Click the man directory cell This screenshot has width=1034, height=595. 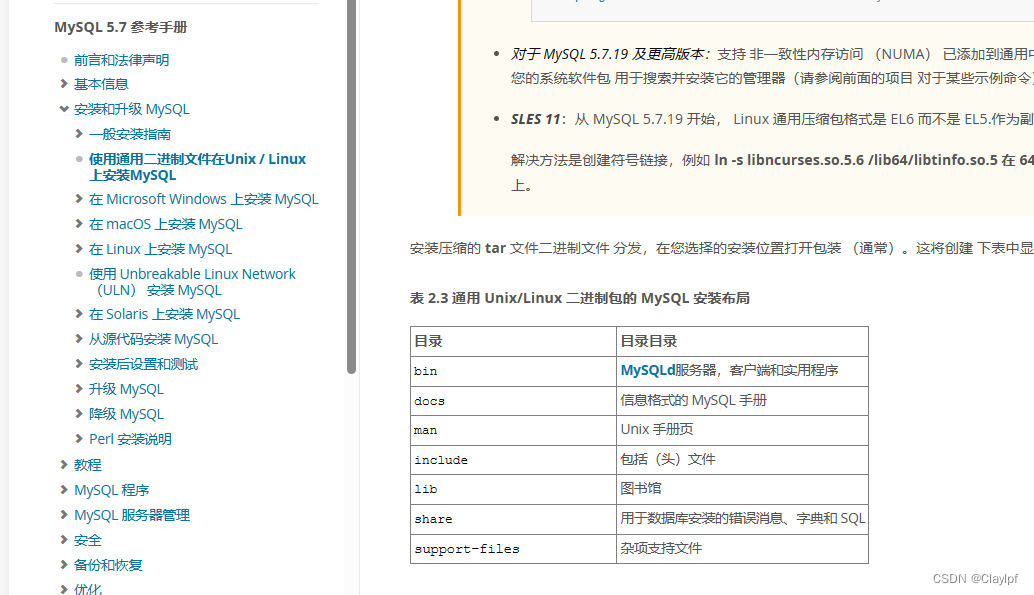(x=513, y=430)
